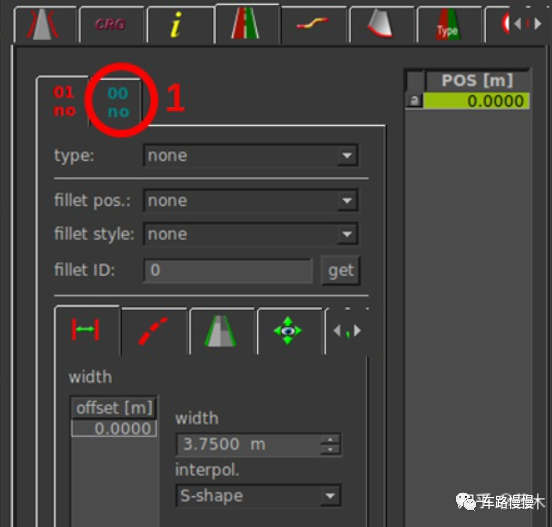This screenshot has height=527, width=552.
Task: Toggle the green arrows eye visibility tab
Action: 288,331
